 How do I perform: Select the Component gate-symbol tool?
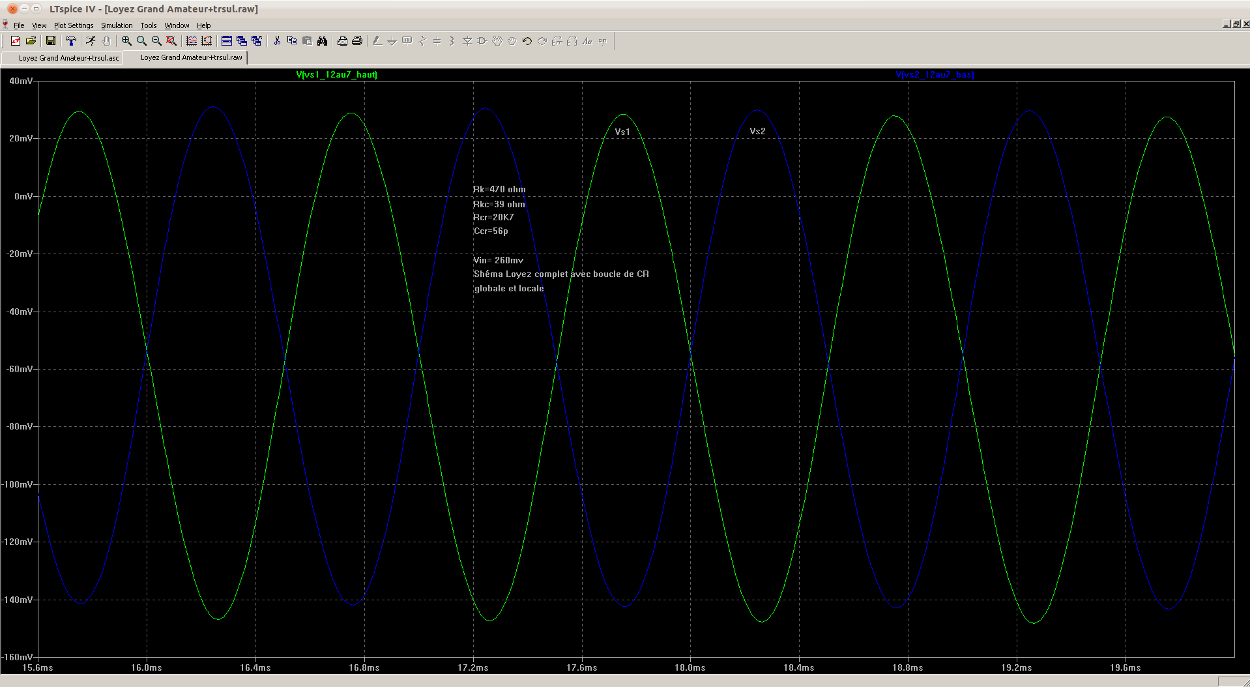482,41
